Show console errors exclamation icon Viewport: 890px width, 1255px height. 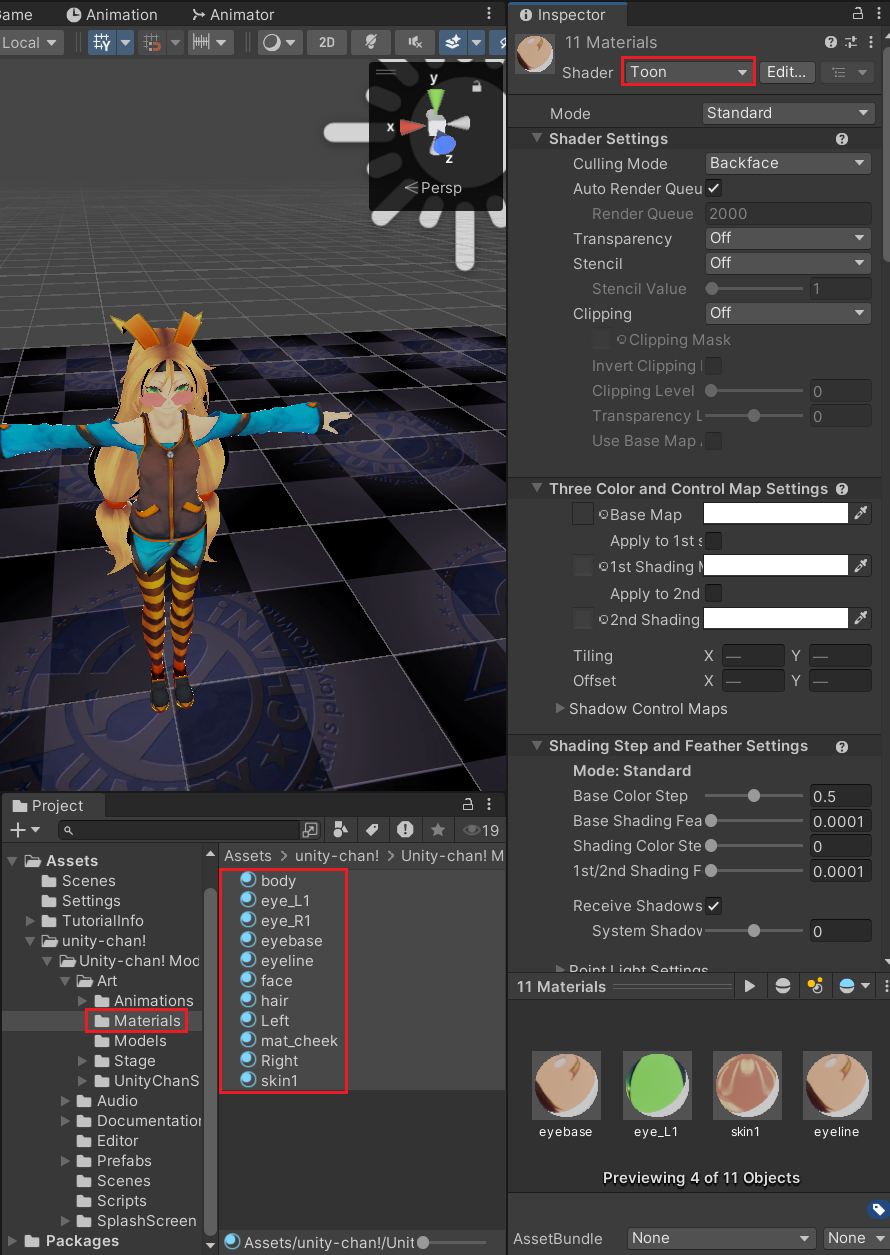pyautogui.click(x=405, y=830)
